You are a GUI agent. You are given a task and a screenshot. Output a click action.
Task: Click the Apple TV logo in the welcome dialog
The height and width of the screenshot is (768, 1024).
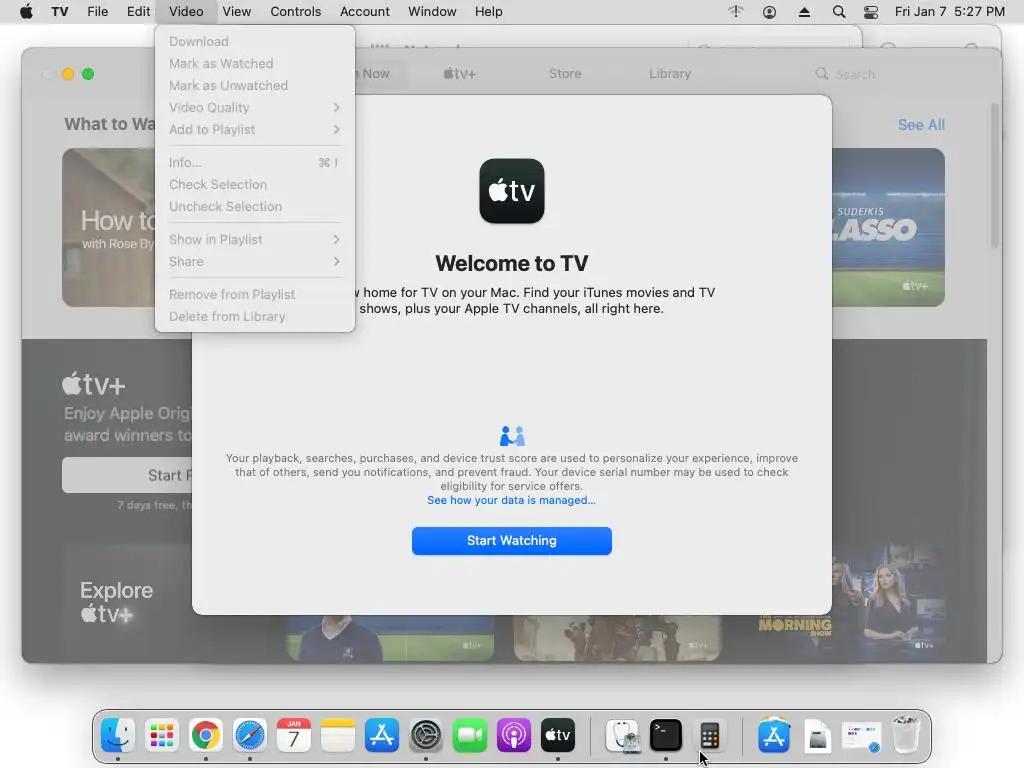tap(512, 191)
